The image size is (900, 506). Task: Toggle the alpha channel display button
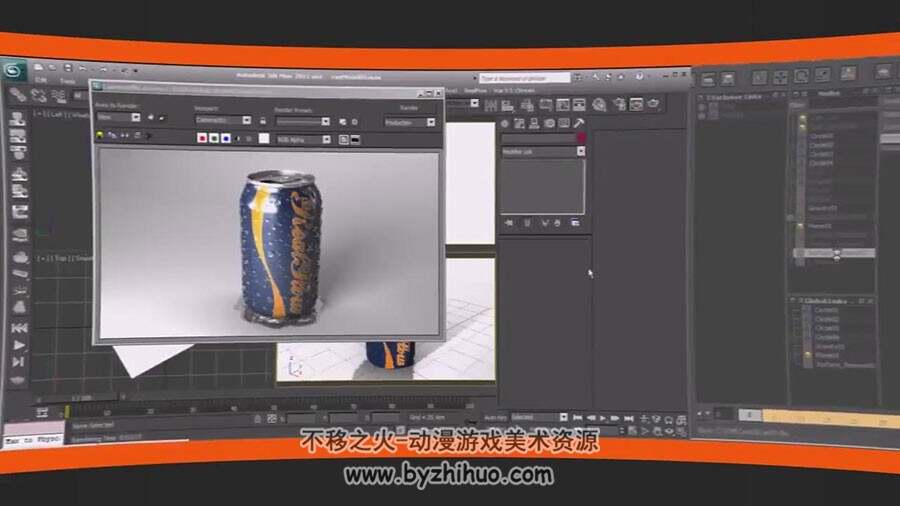[x=238, y=138]
